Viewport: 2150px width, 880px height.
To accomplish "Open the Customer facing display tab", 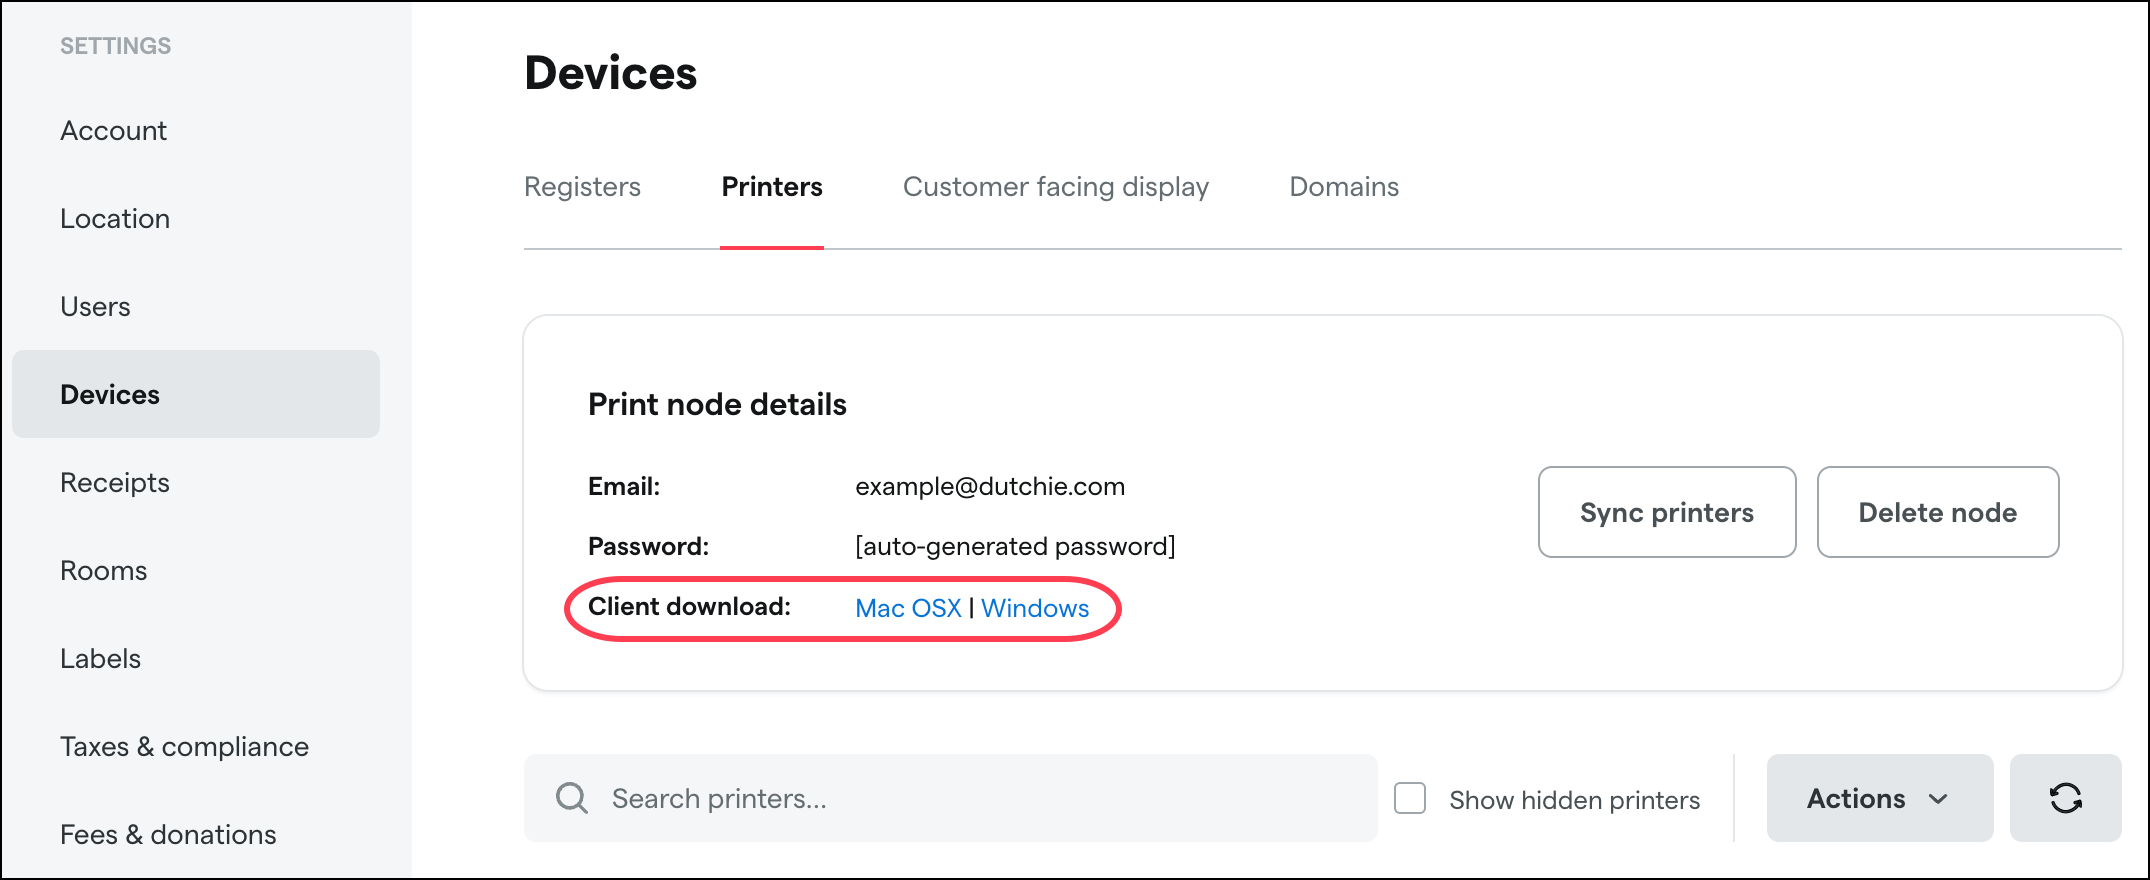I will coord(1056,186).
